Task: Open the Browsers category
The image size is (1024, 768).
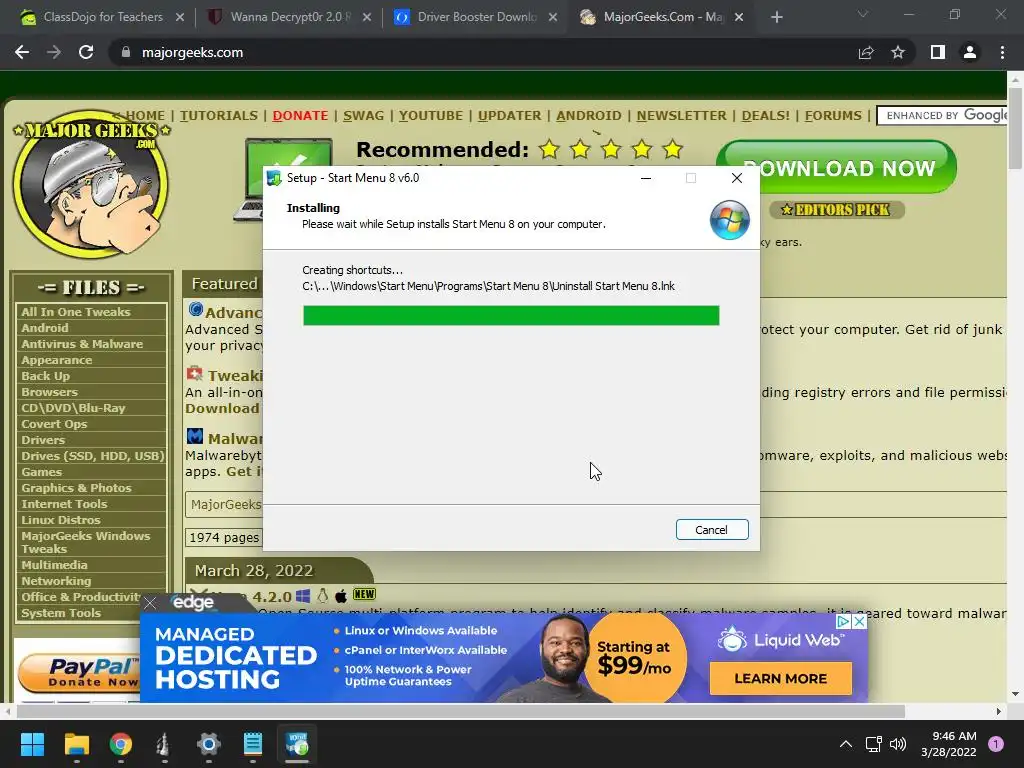Action: click(x=49, y=392)
